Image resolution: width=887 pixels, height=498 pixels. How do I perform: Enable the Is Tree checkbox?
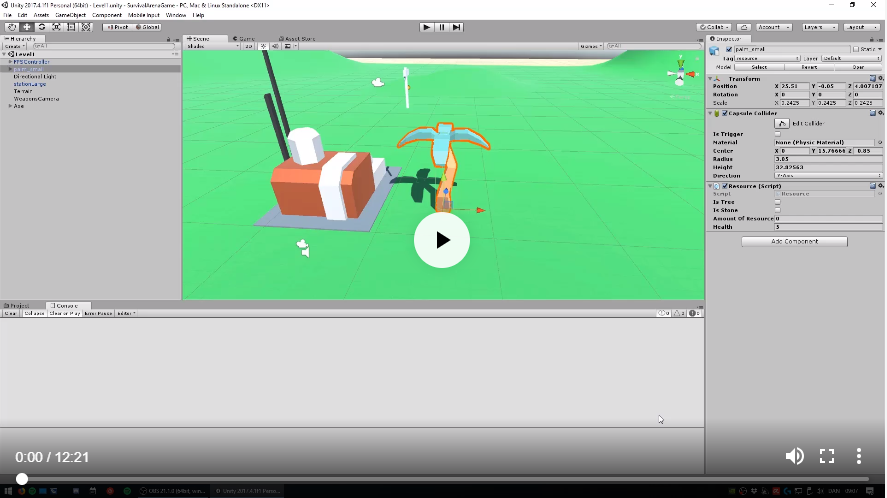coord(777,202)
